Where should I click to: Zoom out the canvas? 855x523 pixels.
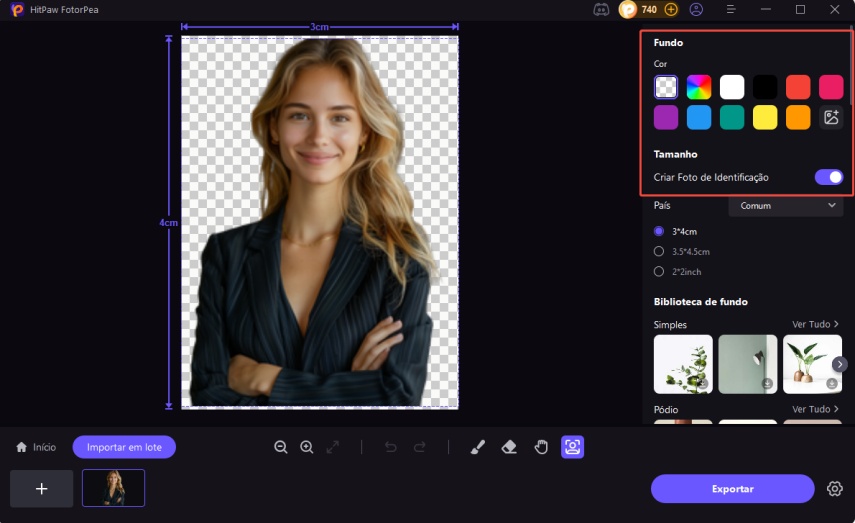point(281,447)
